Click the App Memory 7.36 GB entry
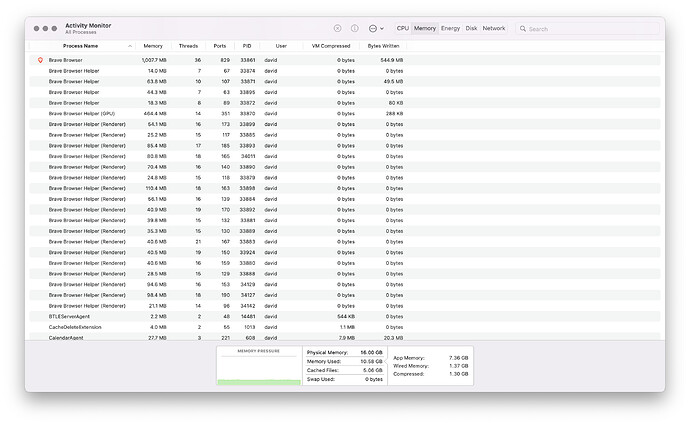This screenshot has width=690, height=424. 430,358
